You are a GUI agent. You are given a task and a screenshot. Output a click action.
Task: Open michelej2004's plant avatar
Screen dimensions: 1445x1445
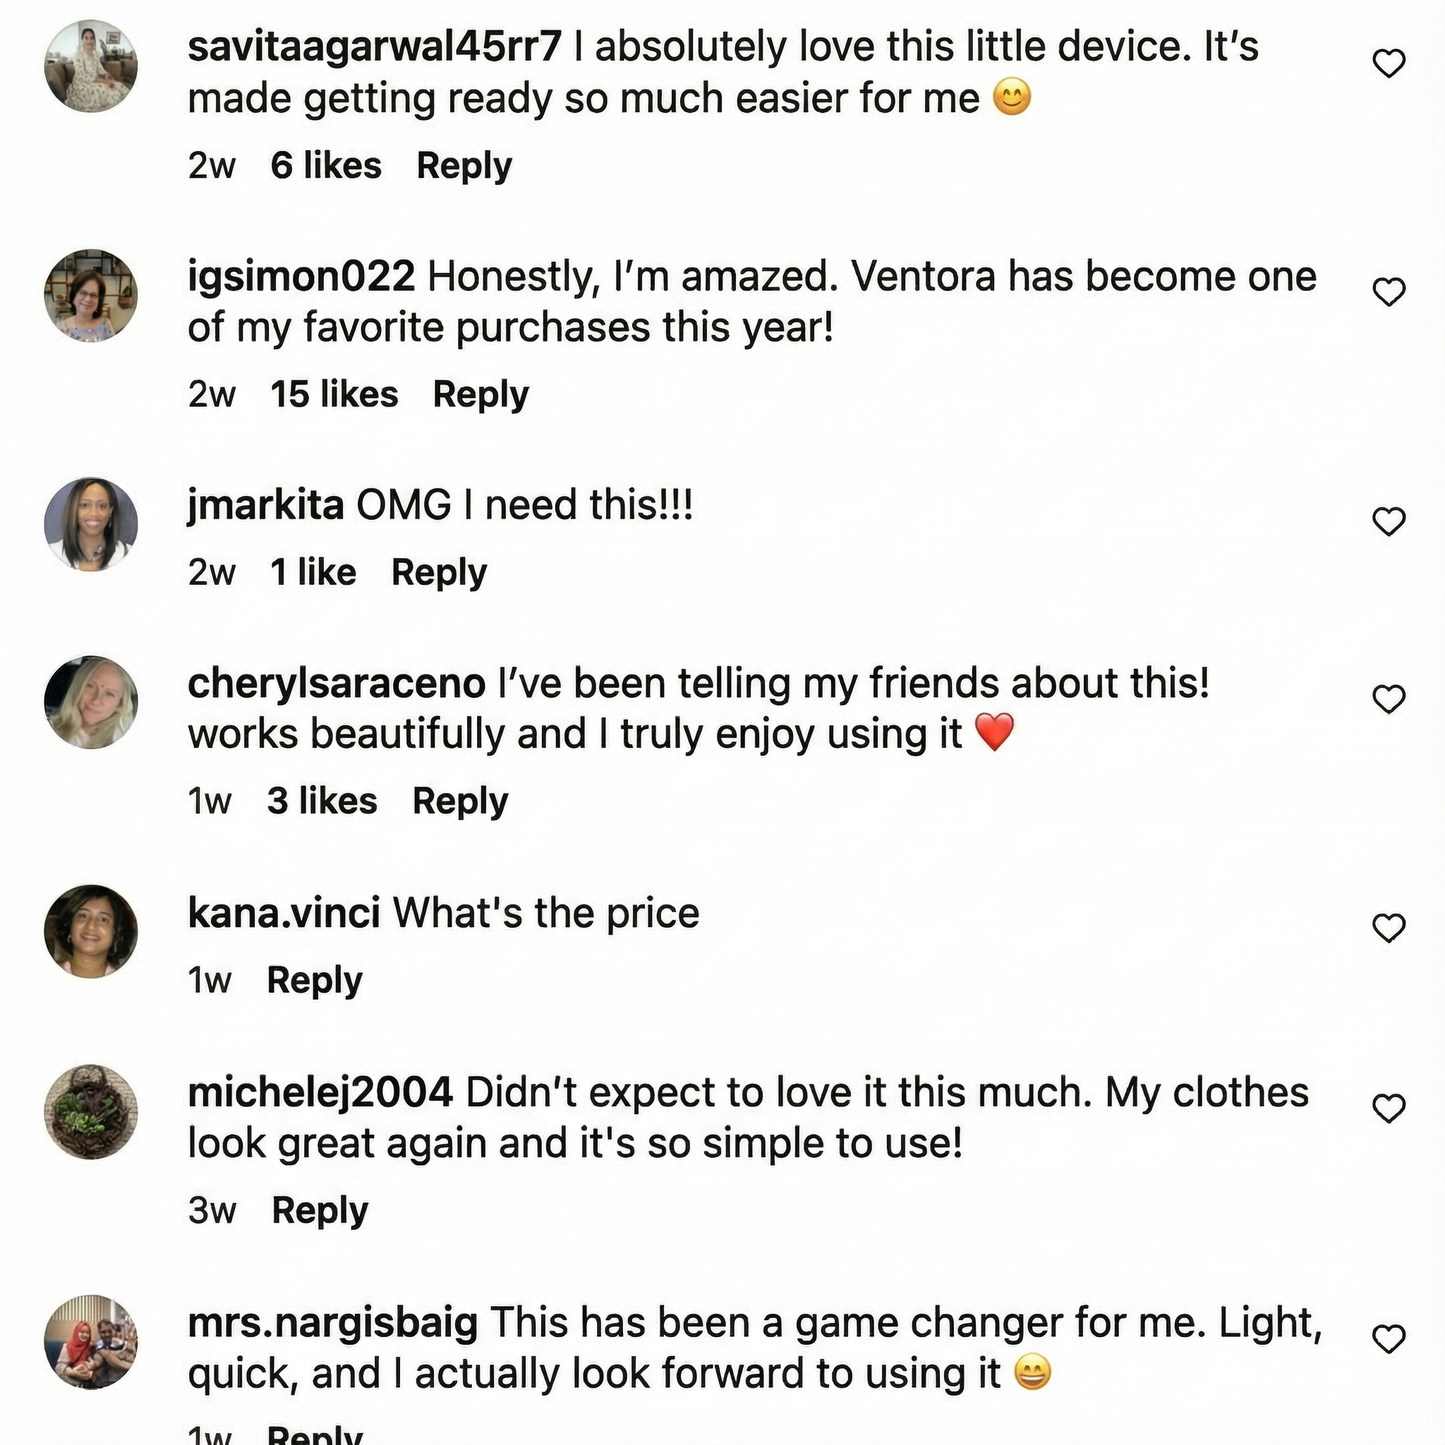pyautogui.click(x=91, y=1111)
